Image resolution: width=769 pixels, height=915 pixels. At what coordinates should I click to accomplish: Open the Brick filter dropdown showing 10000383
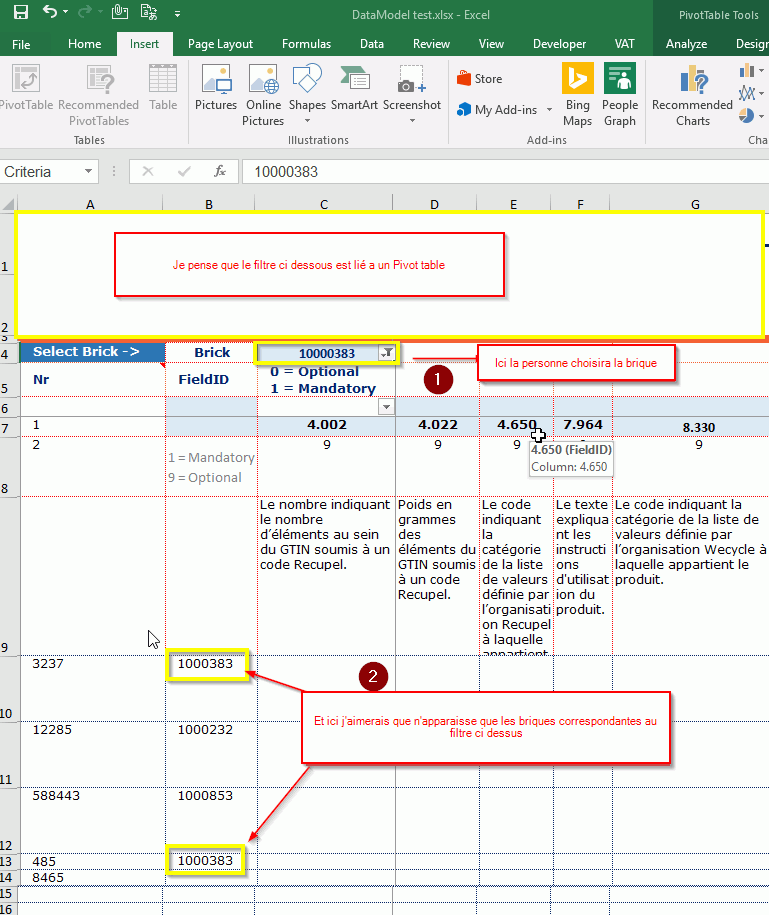[x=386, y=353]
